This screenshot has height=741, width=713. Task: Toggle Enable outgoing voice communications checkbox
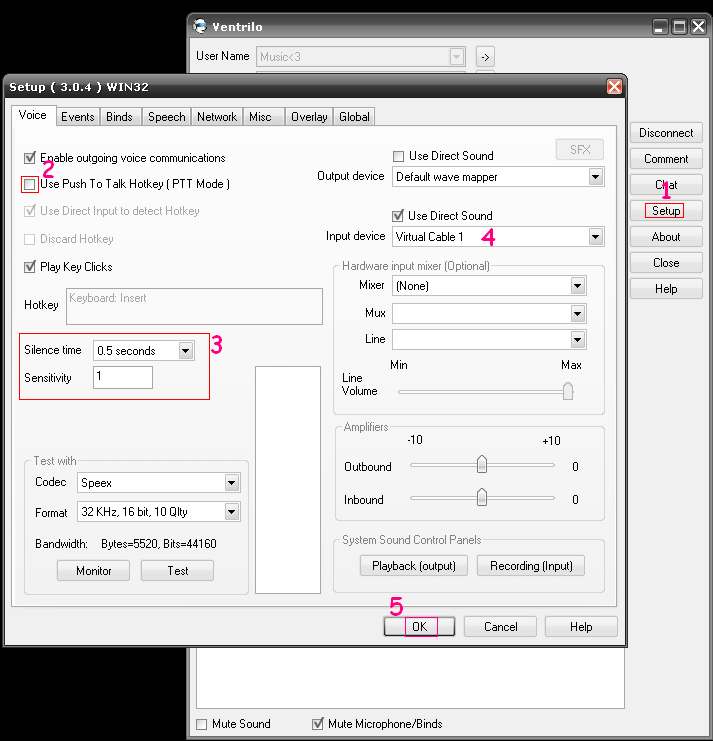click(x=30, y=157)
